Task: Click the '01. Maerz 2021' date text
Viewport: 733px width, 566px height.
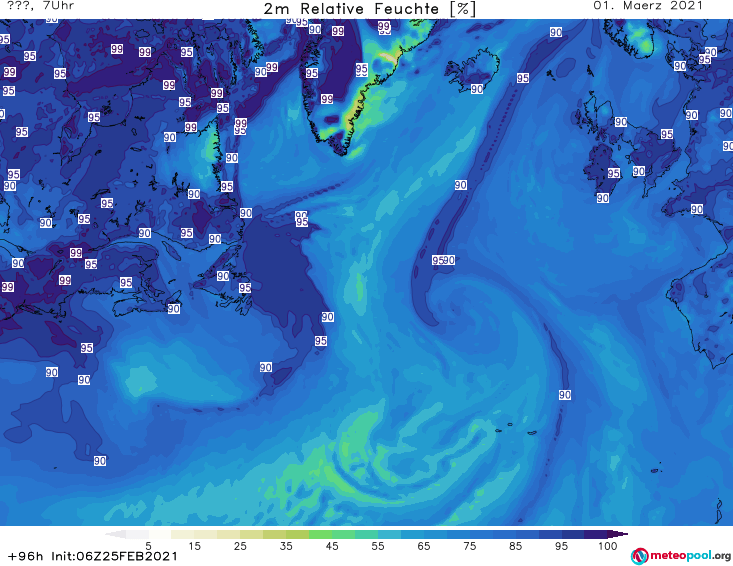Action: click(648, 6)
